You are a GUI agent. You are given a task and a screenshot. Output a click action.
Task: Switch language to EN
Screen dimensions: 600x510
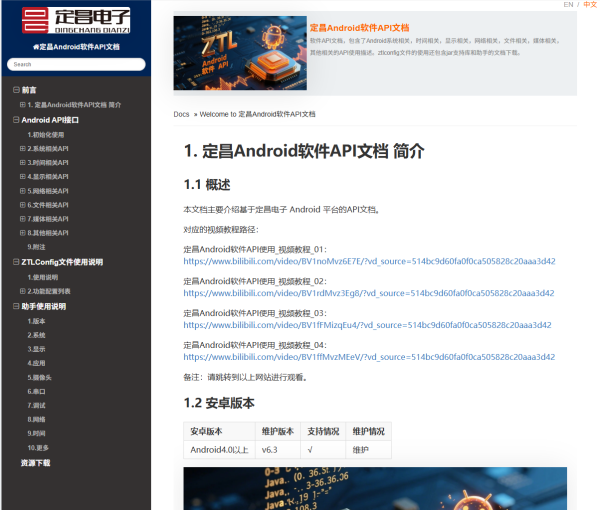(x=568, y=5)
